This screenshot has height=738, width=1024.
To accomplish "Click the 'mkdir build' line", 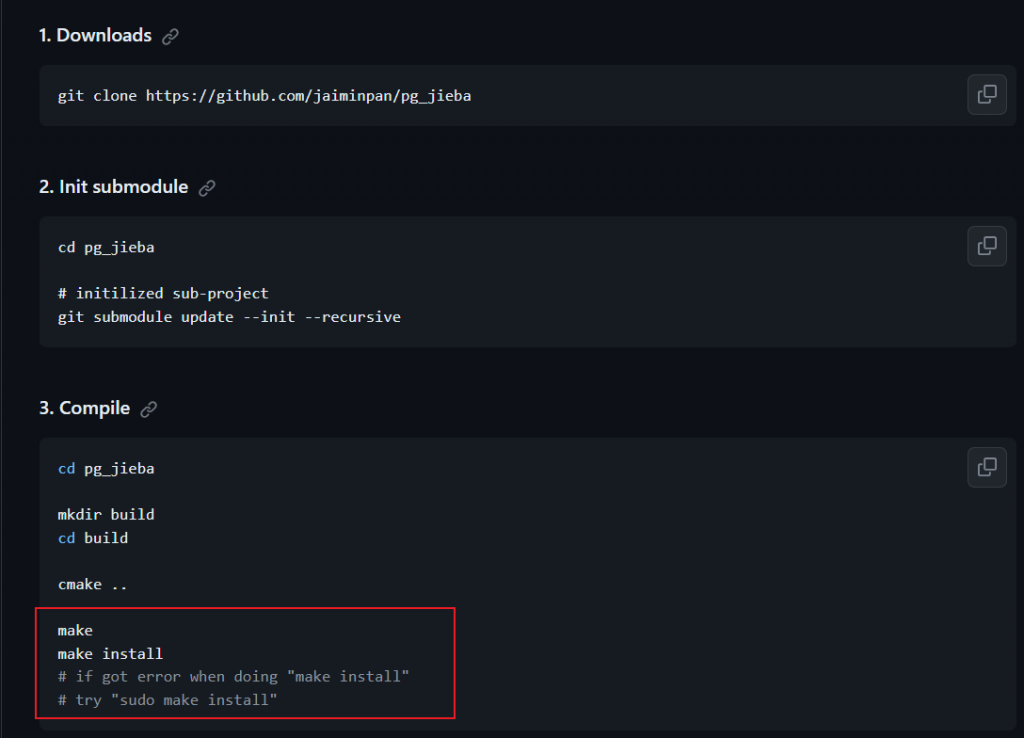I will (106, 515).
